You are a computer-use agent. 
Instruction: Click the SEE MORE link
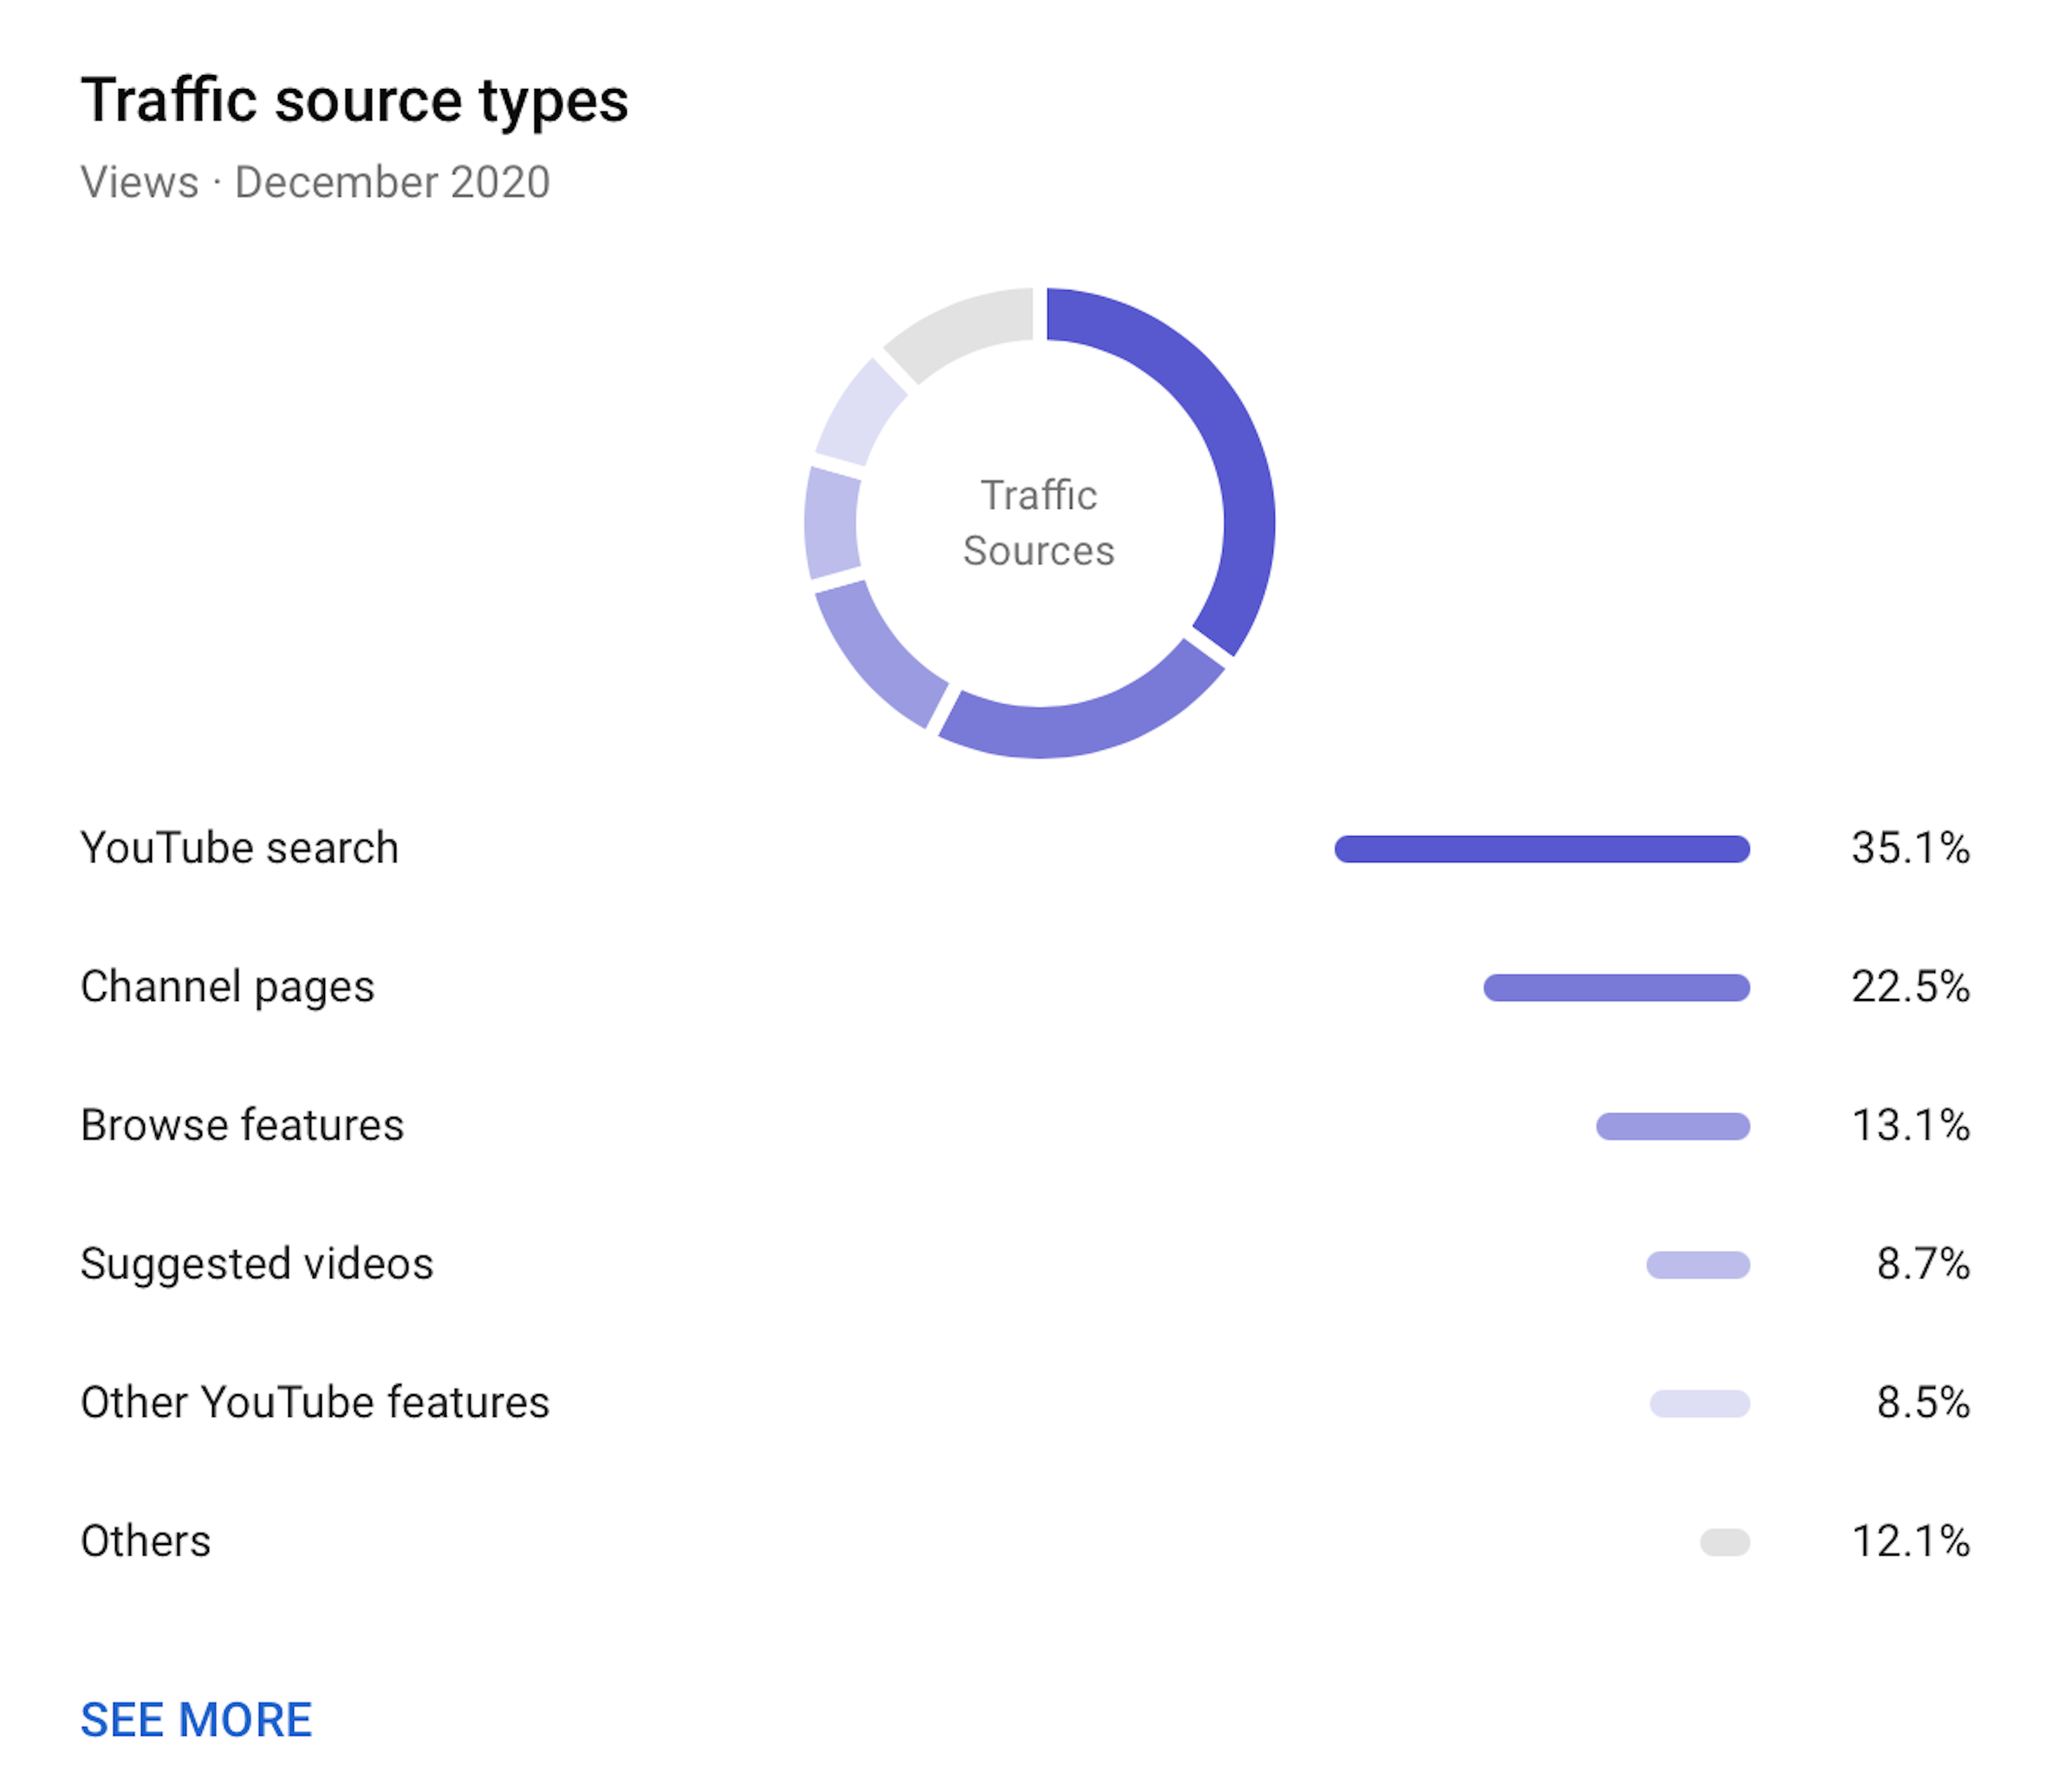tap(196, 1720)
